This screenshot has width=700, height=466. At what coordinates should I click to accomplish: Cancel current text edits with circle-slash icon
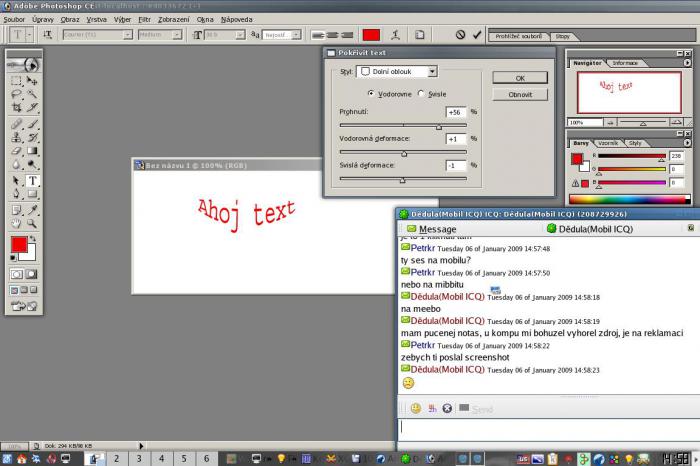(x=460, y=34)
